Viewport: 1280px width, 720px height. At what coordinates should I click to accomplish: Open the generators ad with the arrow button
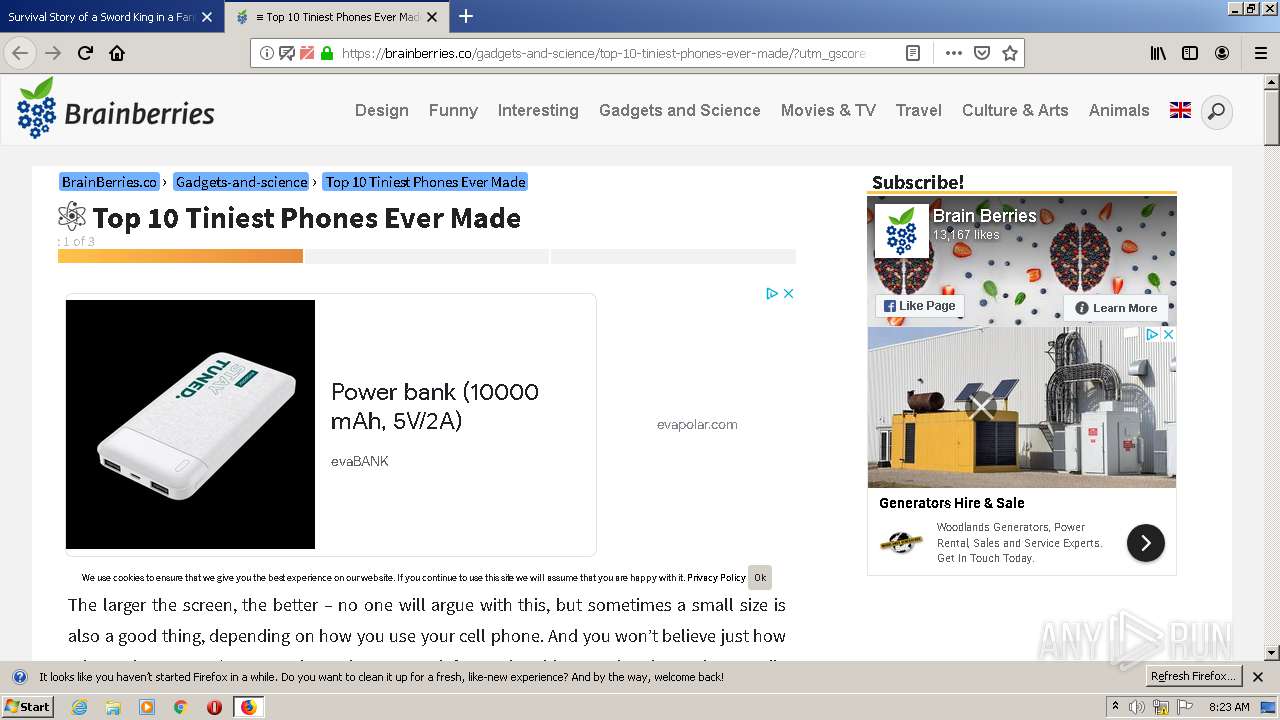(1146, 543)
